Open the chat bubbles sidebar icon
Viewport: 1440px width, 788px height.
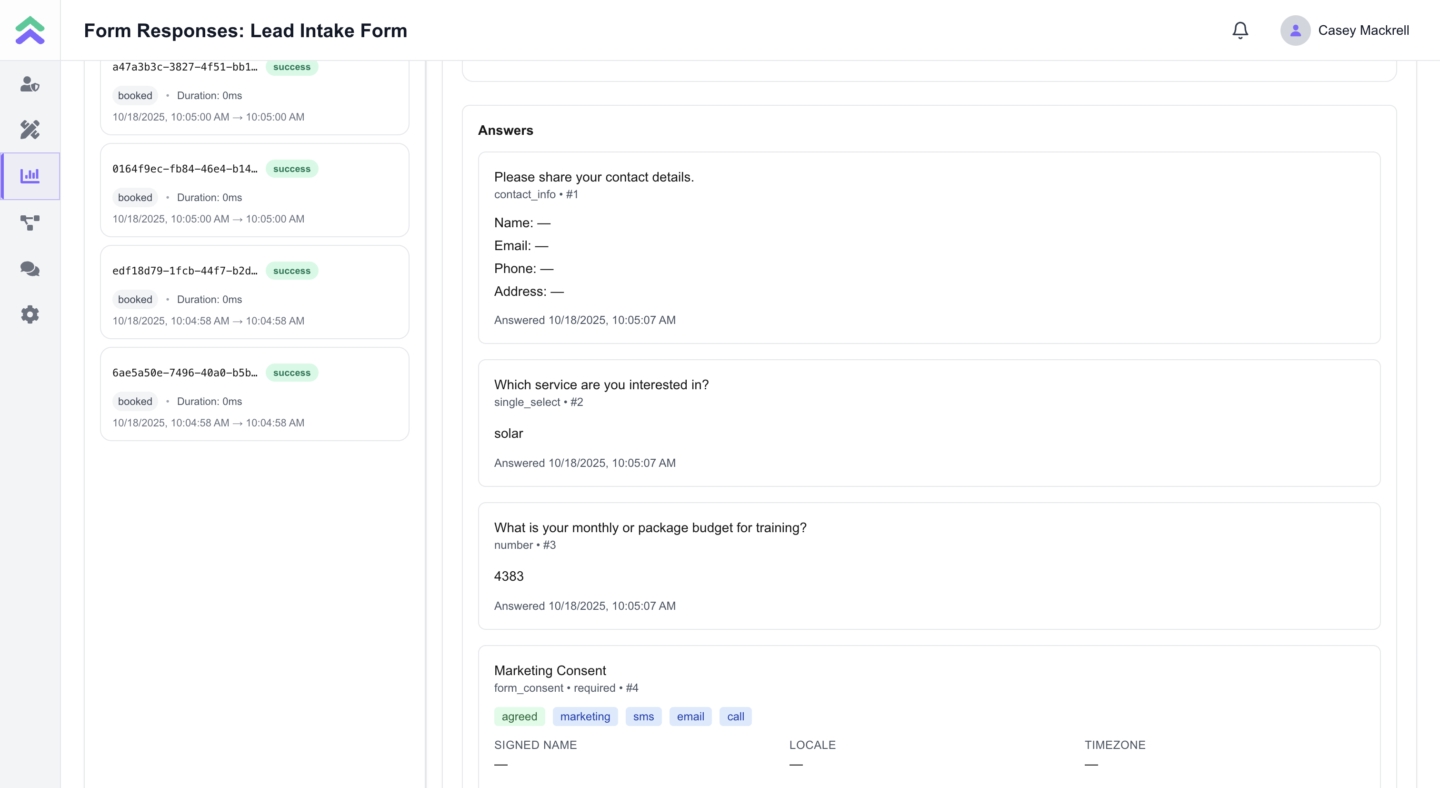(x=30, y=268)
